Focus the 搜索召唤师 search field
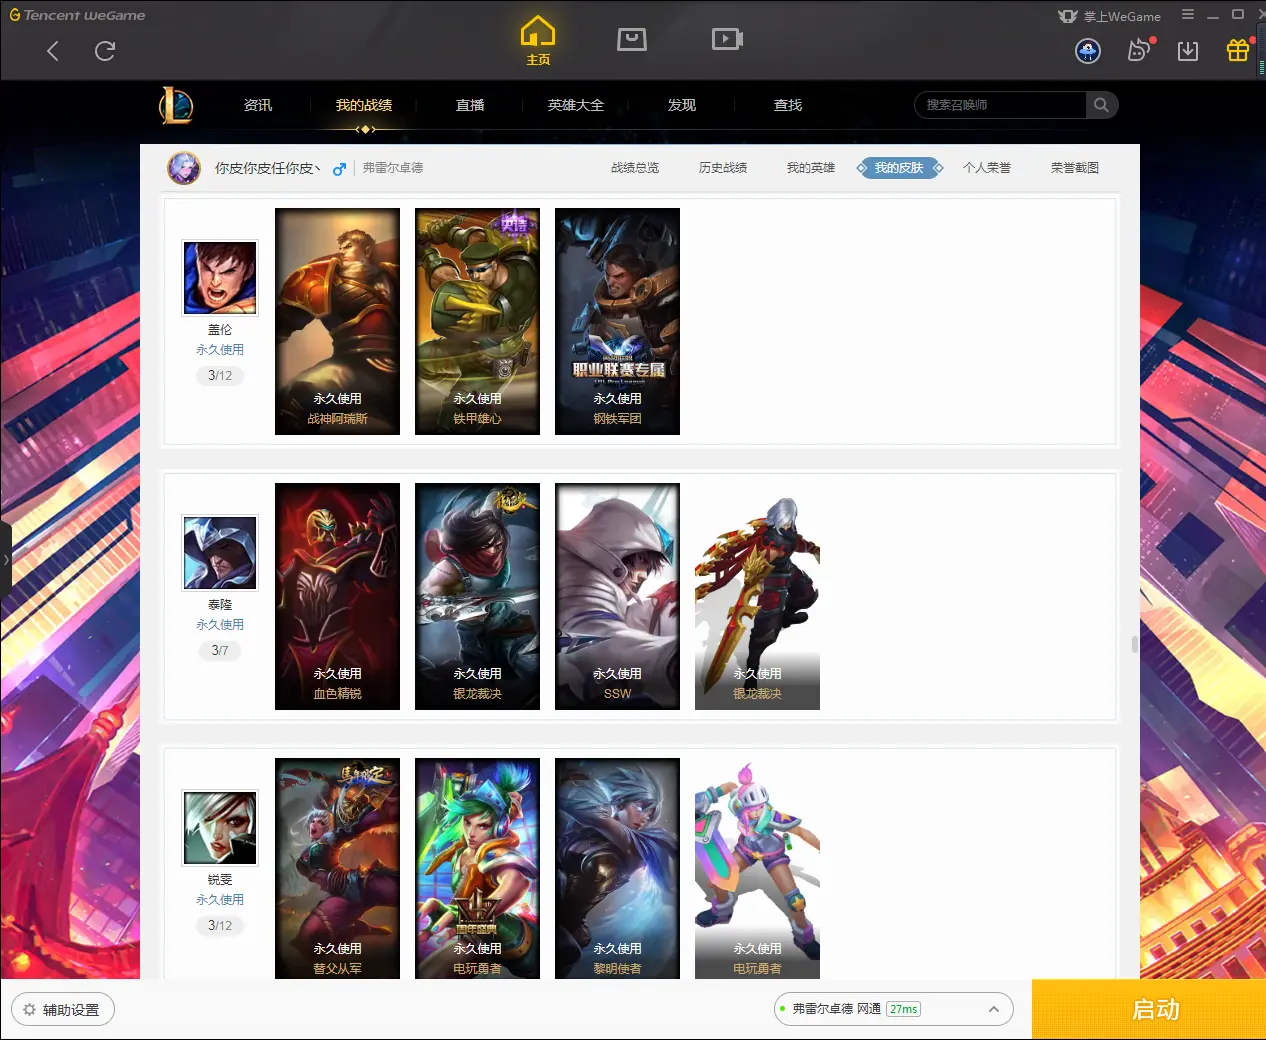The height and width of the screenshot is (1040, 1266). coord(1000,105)
